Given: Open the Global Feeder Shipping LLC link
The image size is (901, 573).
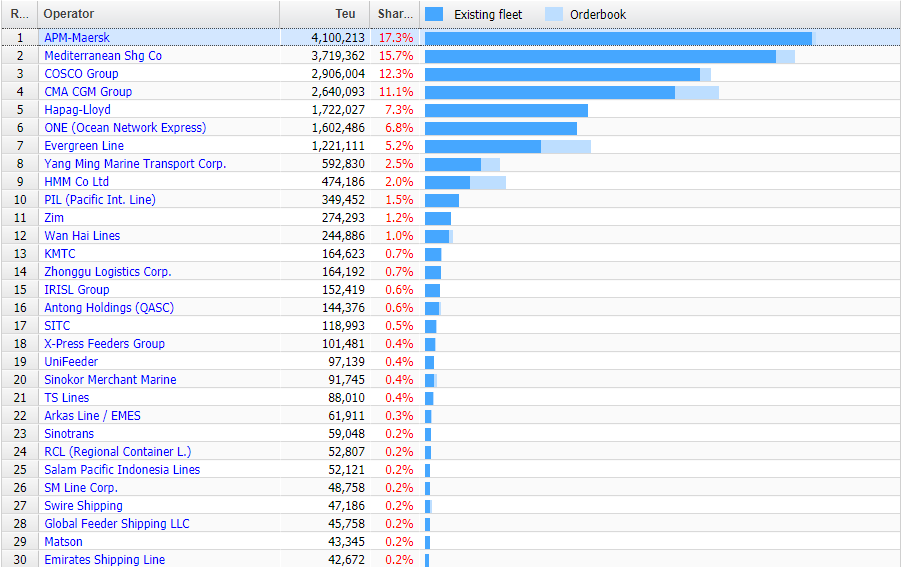Looking at the screenshot, I should click(x=117, y=524).
